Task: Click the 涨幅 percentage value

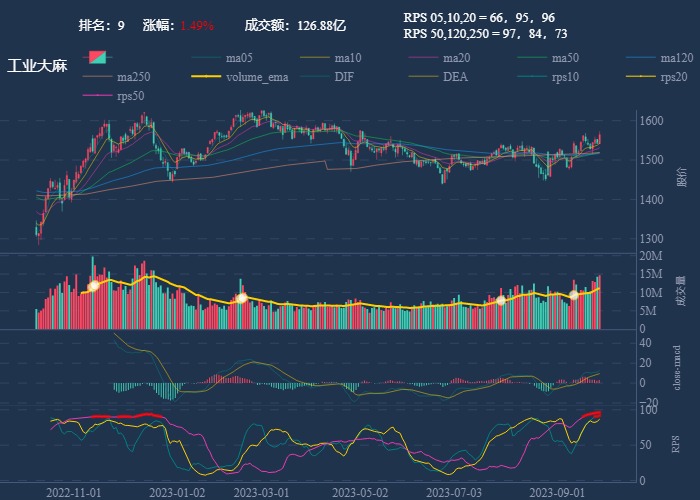Action: pyautogui.click(x=197, y=25)
